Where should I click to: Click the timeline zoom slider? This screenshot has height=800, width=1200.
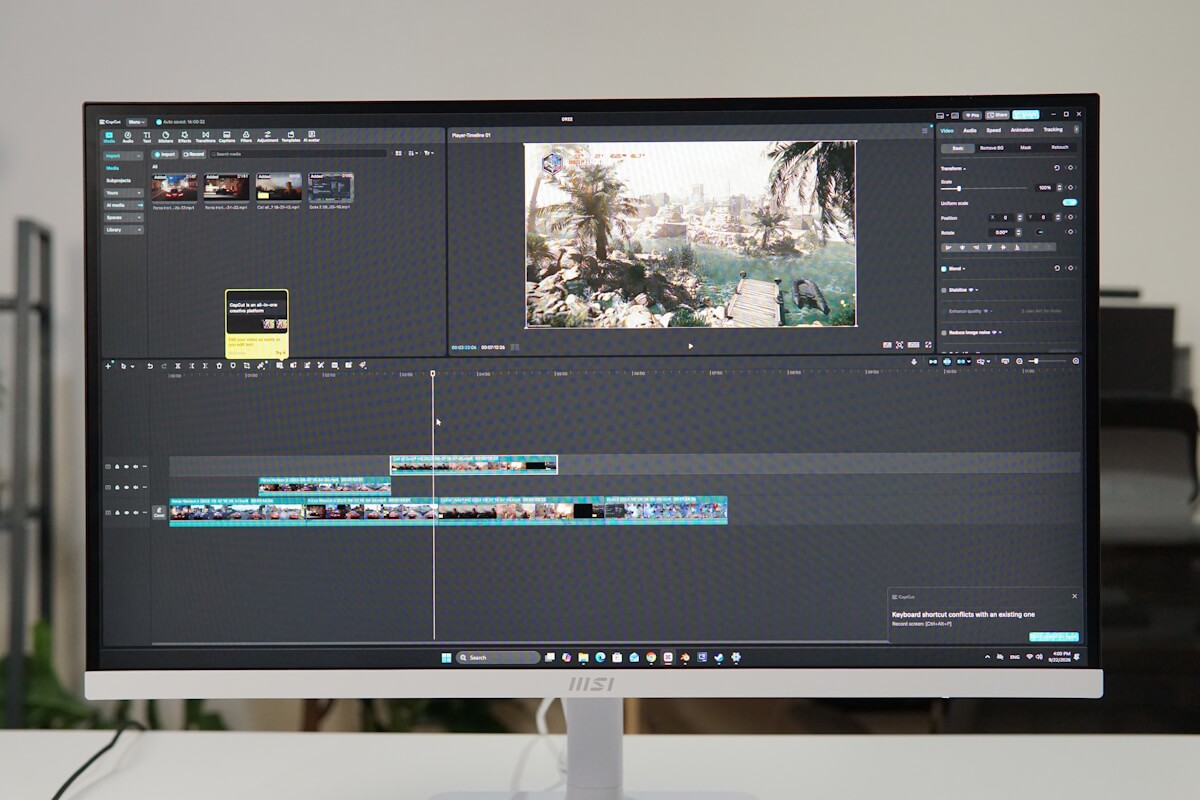pyautogui.click(x=1047, y=361)
